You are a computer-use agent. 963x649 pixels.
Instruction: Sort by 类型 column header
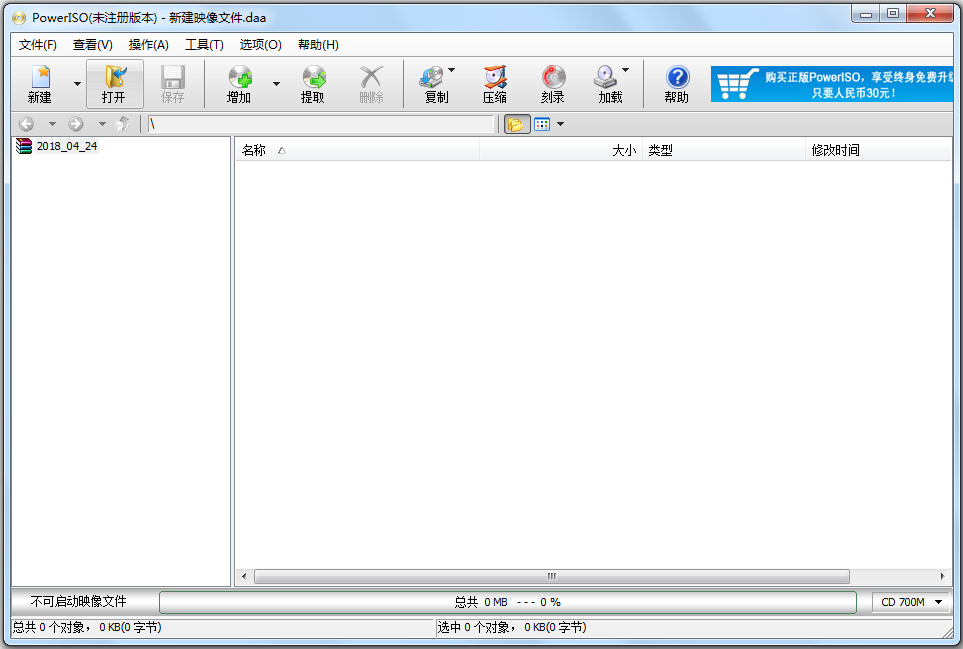[x=723, y=150]
